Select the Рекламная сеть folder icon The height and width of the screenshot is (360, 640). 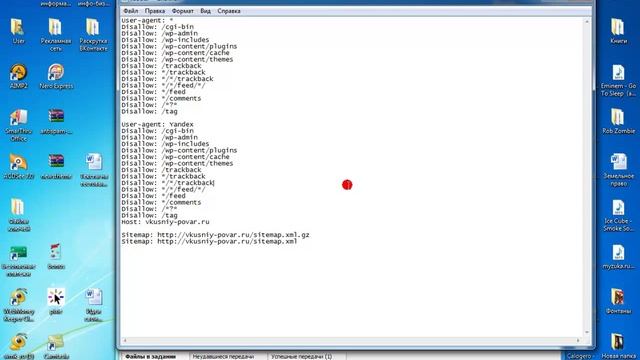(x=56, y=35)
